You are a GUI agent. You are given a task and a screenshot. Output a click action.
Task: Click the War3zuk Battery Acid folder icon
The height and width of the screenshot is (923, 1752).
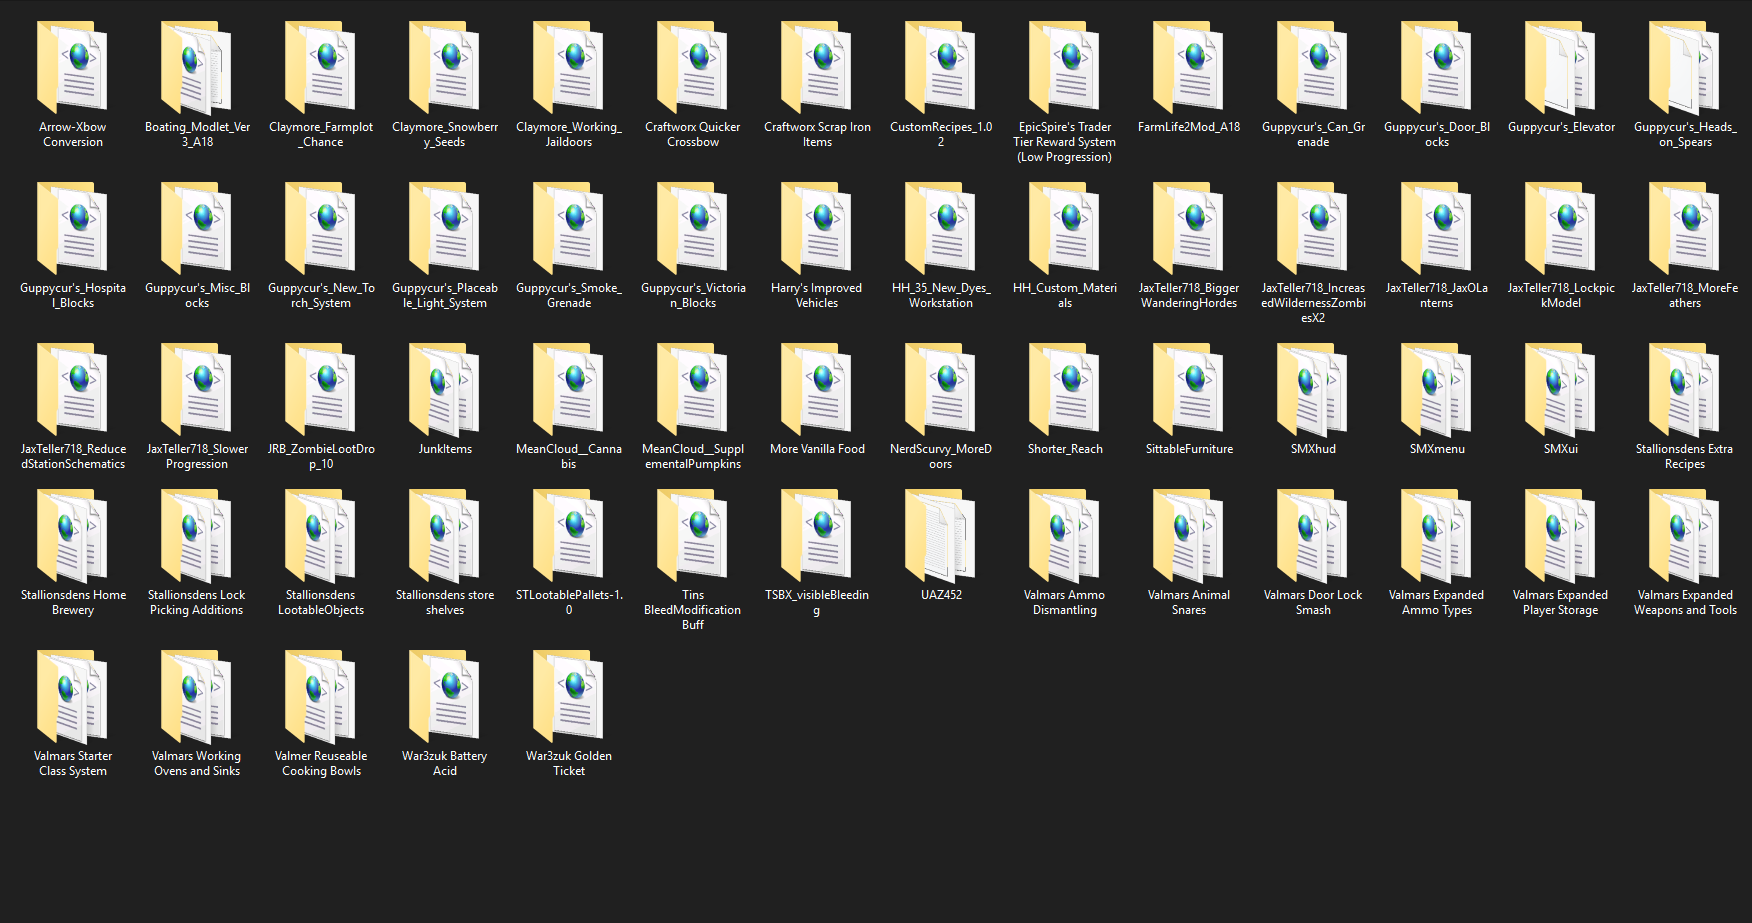445,697
